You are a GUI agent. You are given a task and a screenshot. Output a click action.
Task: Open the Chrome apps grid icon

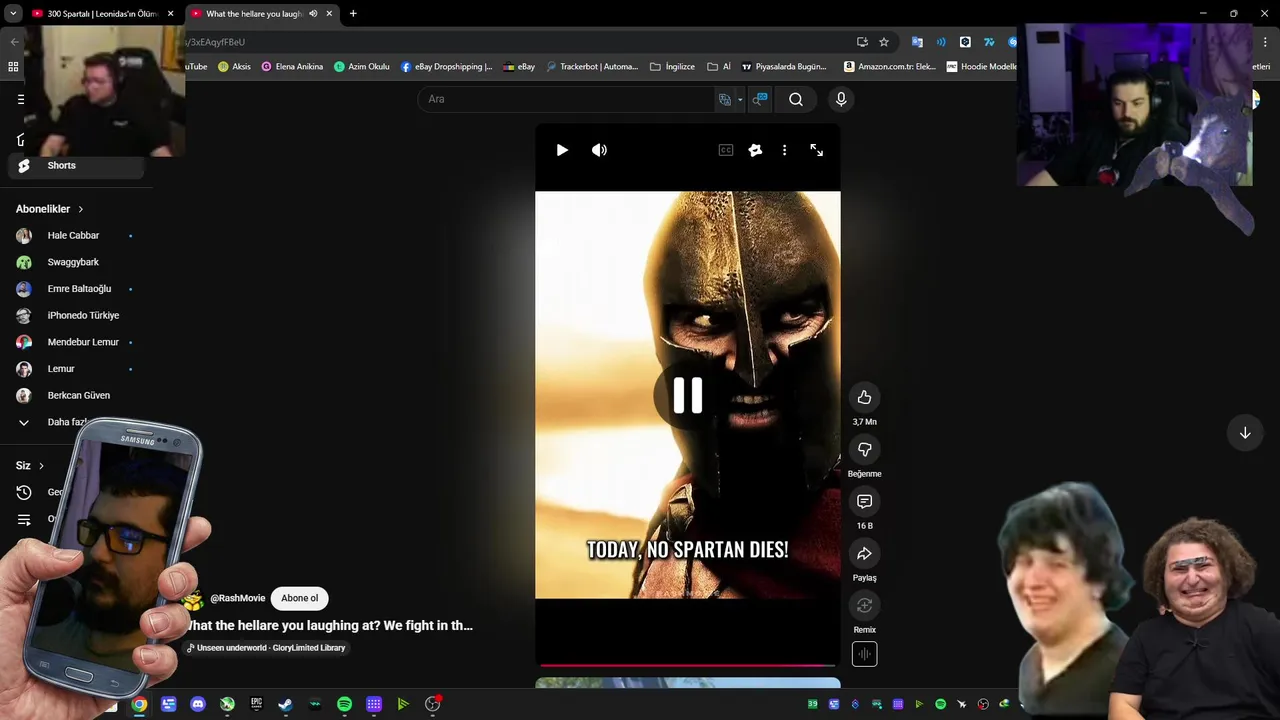click(x=13, y=67)
